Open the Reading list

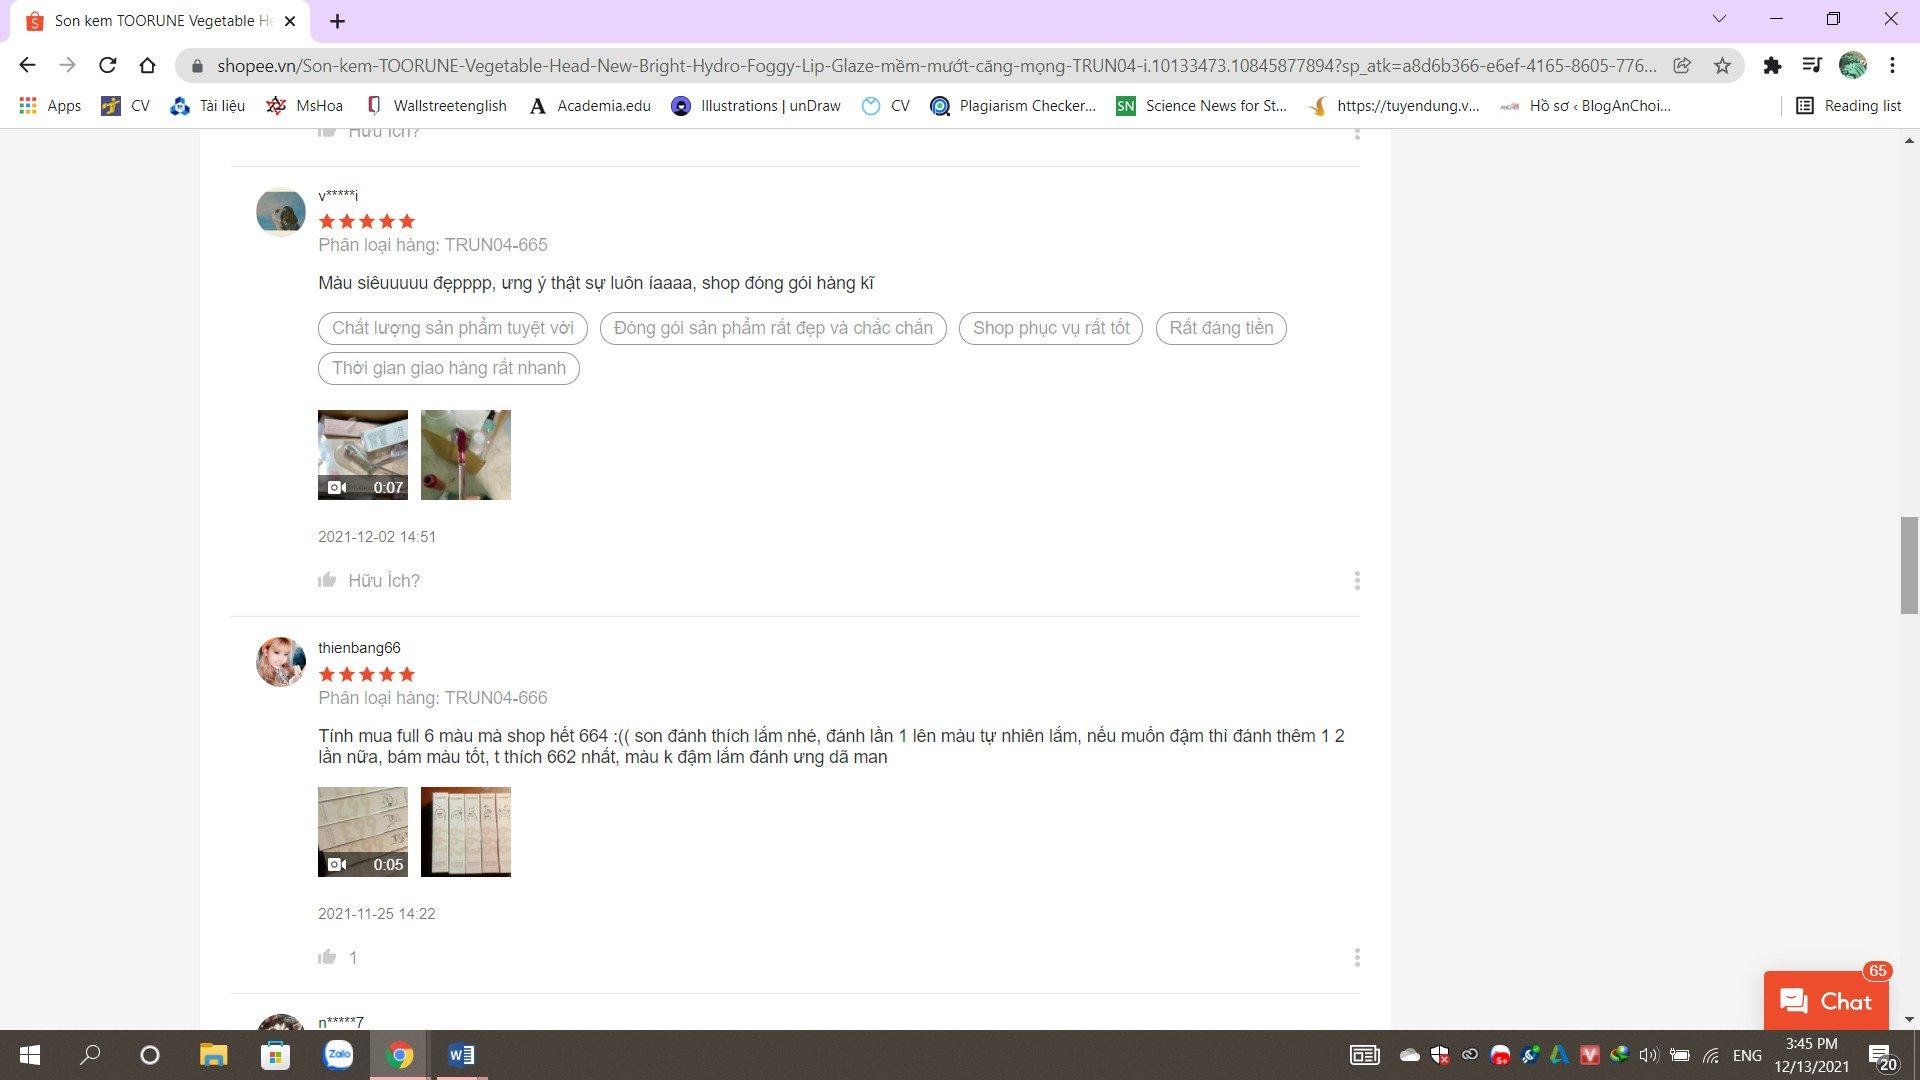(x=1848, y=106)
